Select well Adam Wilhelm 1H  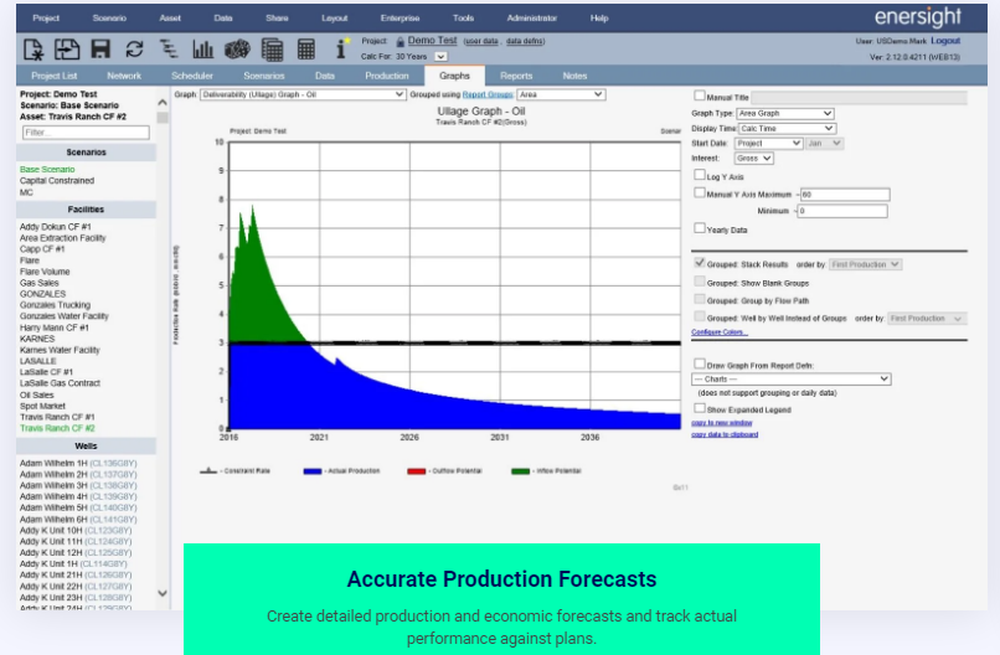point(78,464)
